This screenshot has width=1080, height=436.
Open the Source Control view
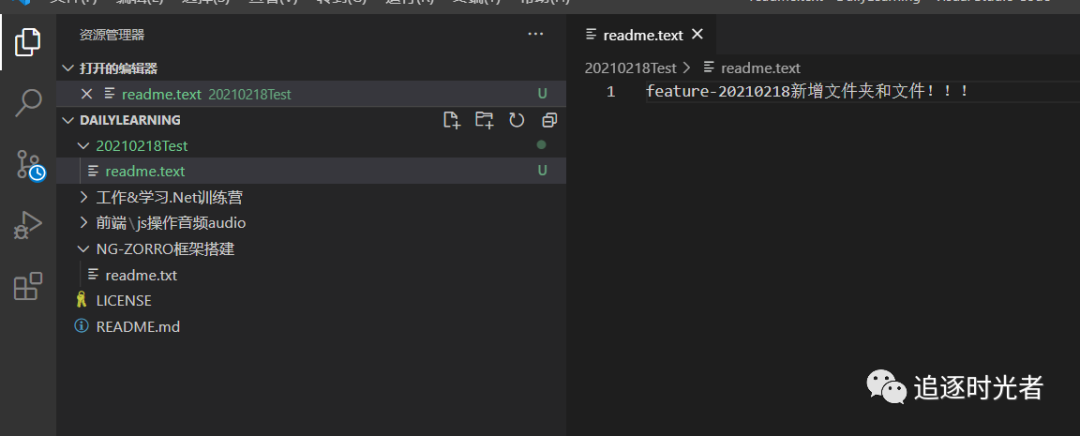29,165
